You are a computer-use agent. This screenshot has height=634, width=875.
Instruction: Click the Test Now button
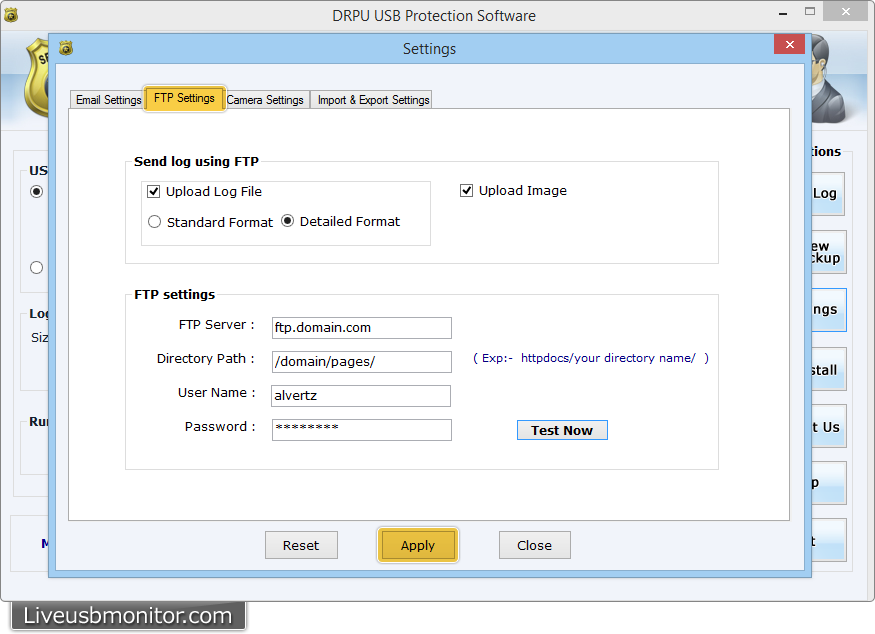coord(562,430)
